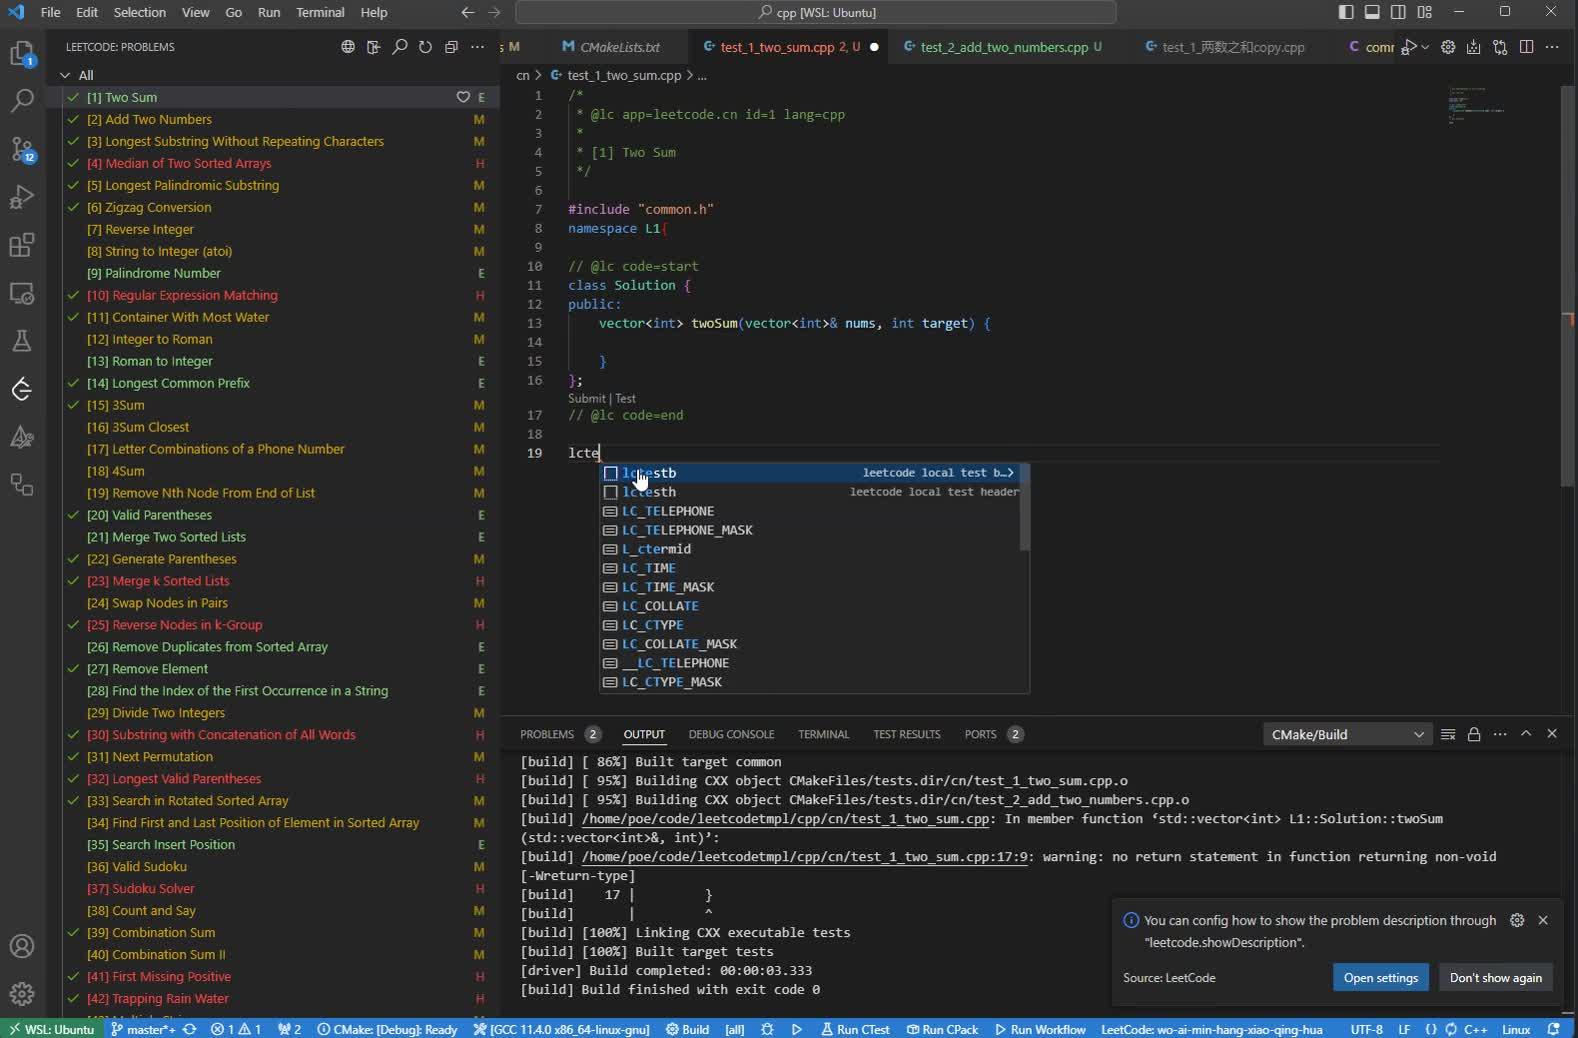
Task: Collapse the All problems tree node
Action: point(66,75)
